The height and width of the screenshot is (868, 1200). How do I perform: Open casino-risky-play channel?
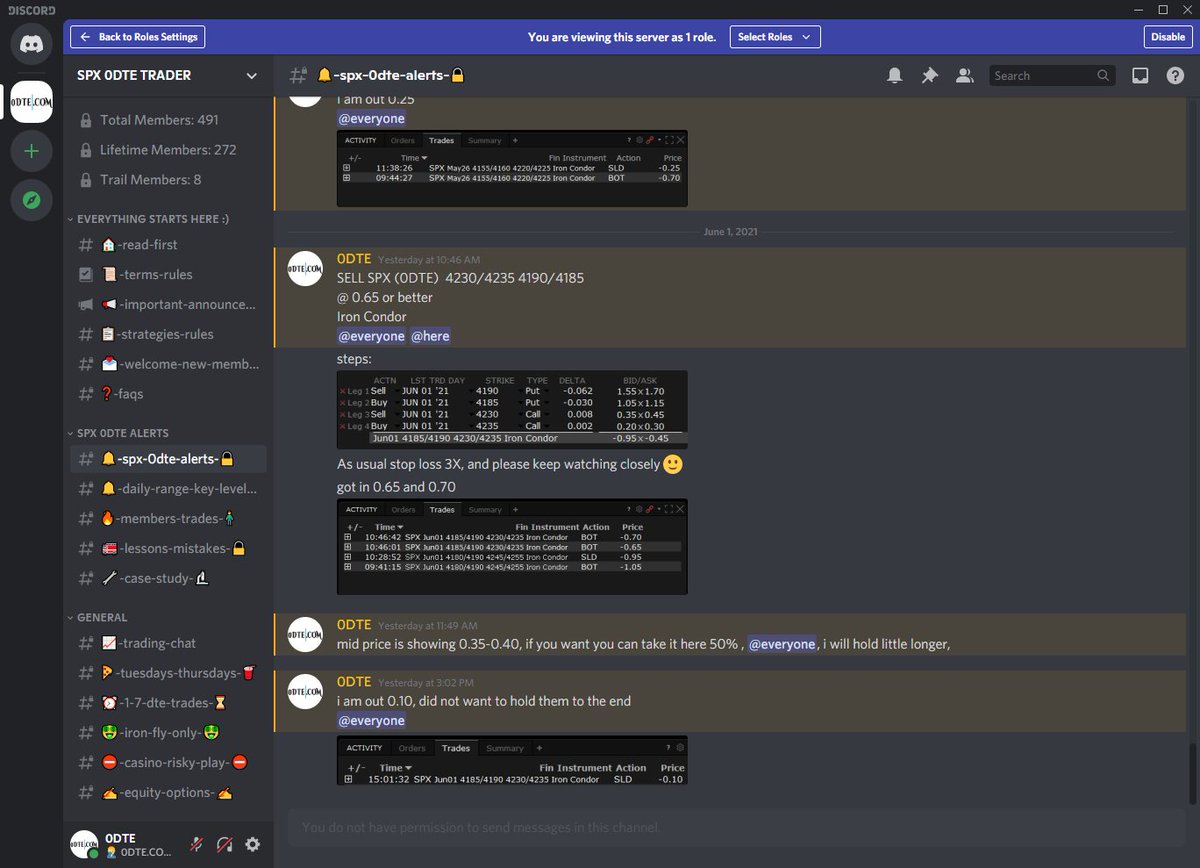(168, 762)
